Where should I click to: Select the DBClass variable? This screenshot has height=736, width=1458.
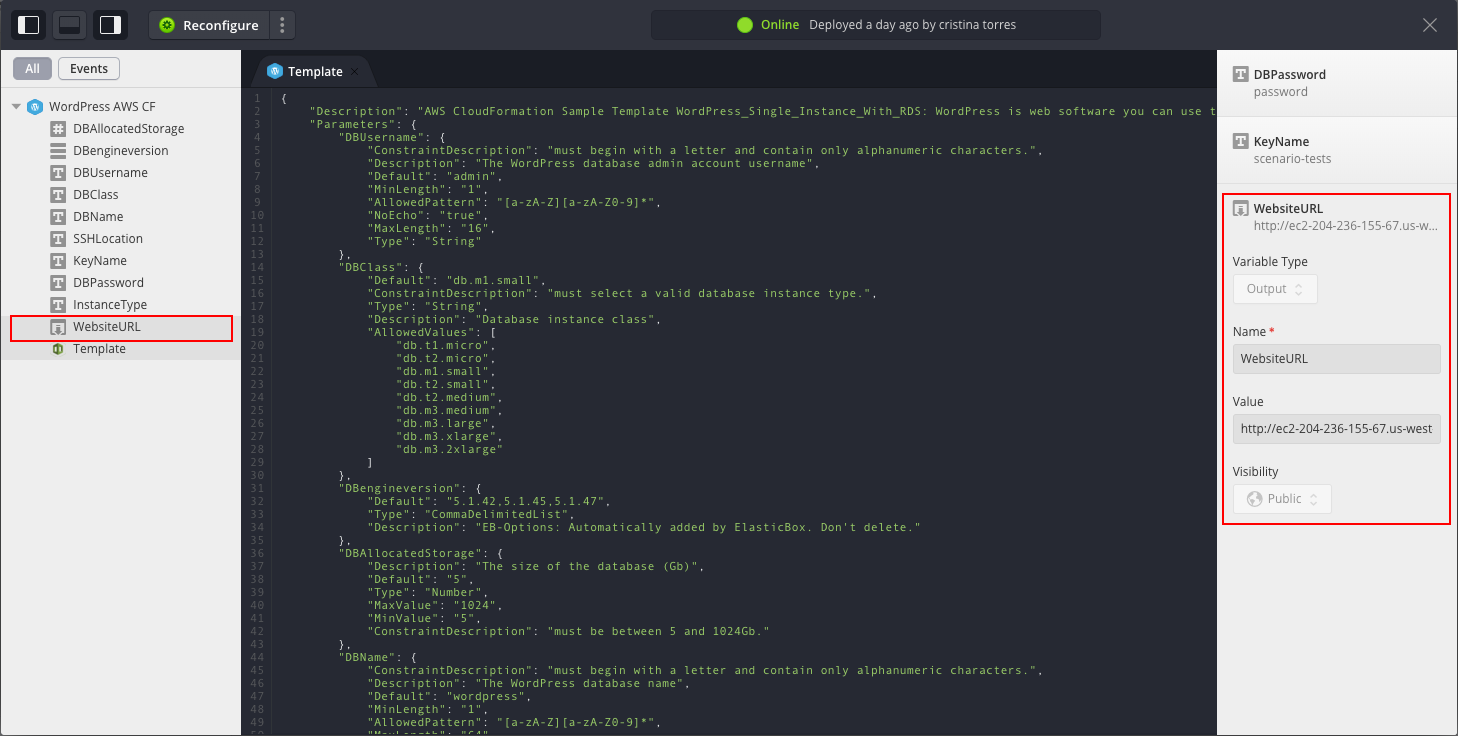(x=96, y=195)
